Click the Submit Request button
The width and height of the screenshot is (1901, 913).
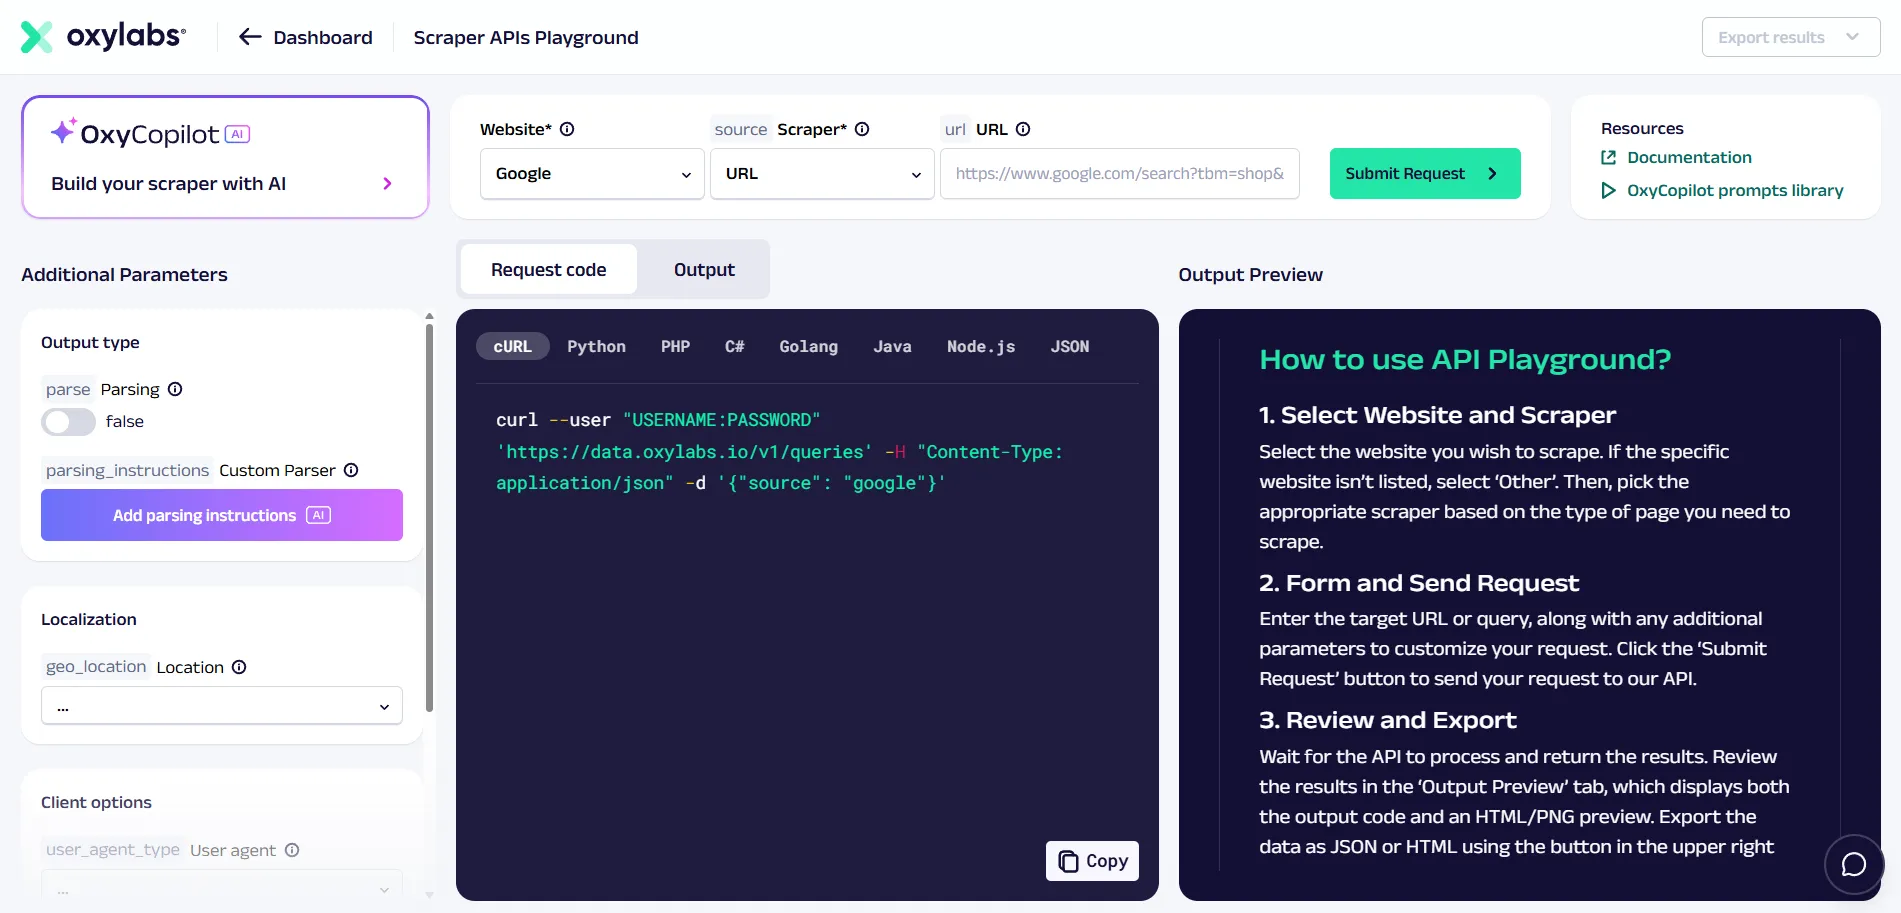(1425, 173)
